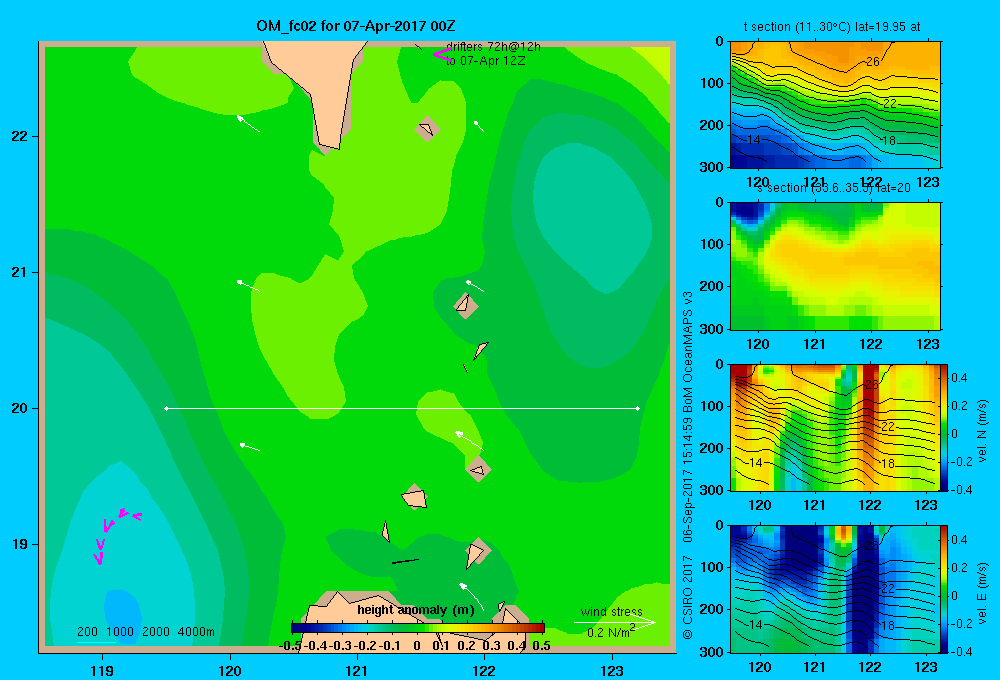
Task: Click the 't section (11..30°C) lat=19.95' title
Action: (832, 27)
